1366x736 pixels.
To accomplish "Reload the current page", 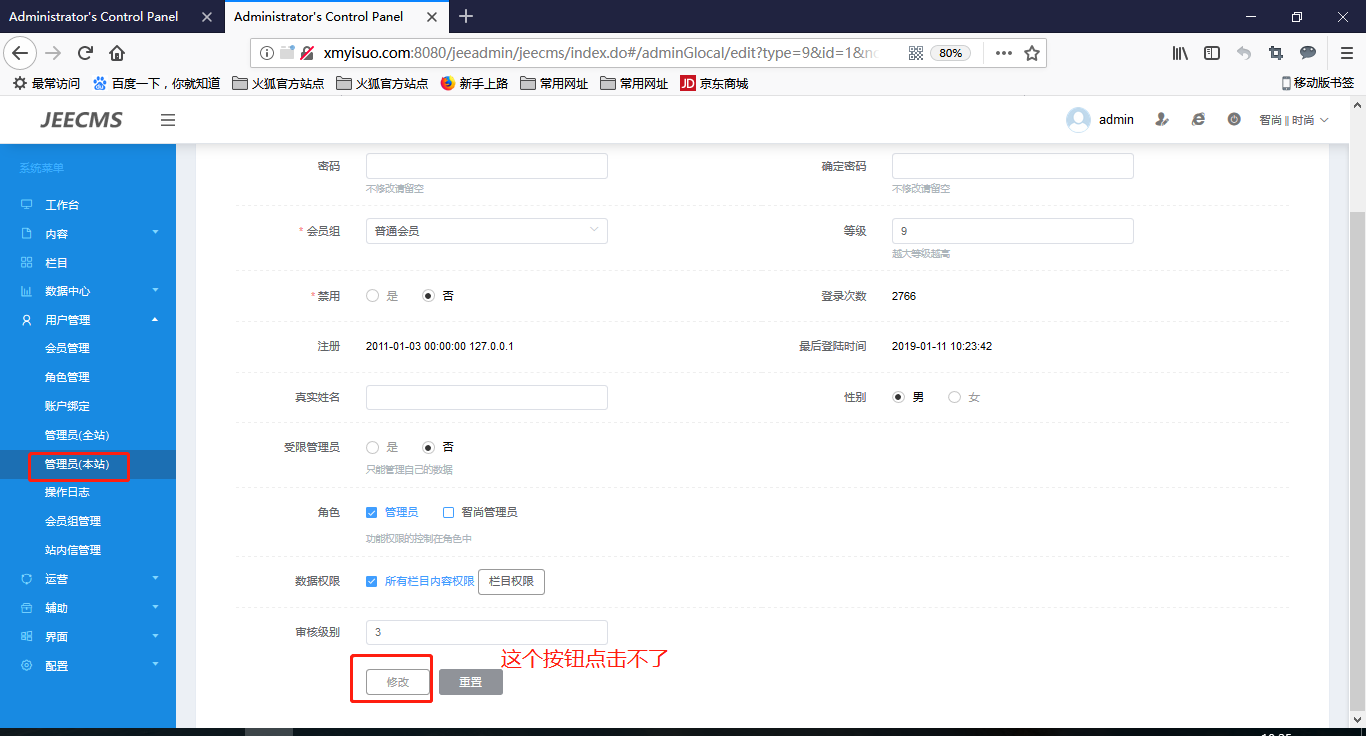I will [85, 53].
